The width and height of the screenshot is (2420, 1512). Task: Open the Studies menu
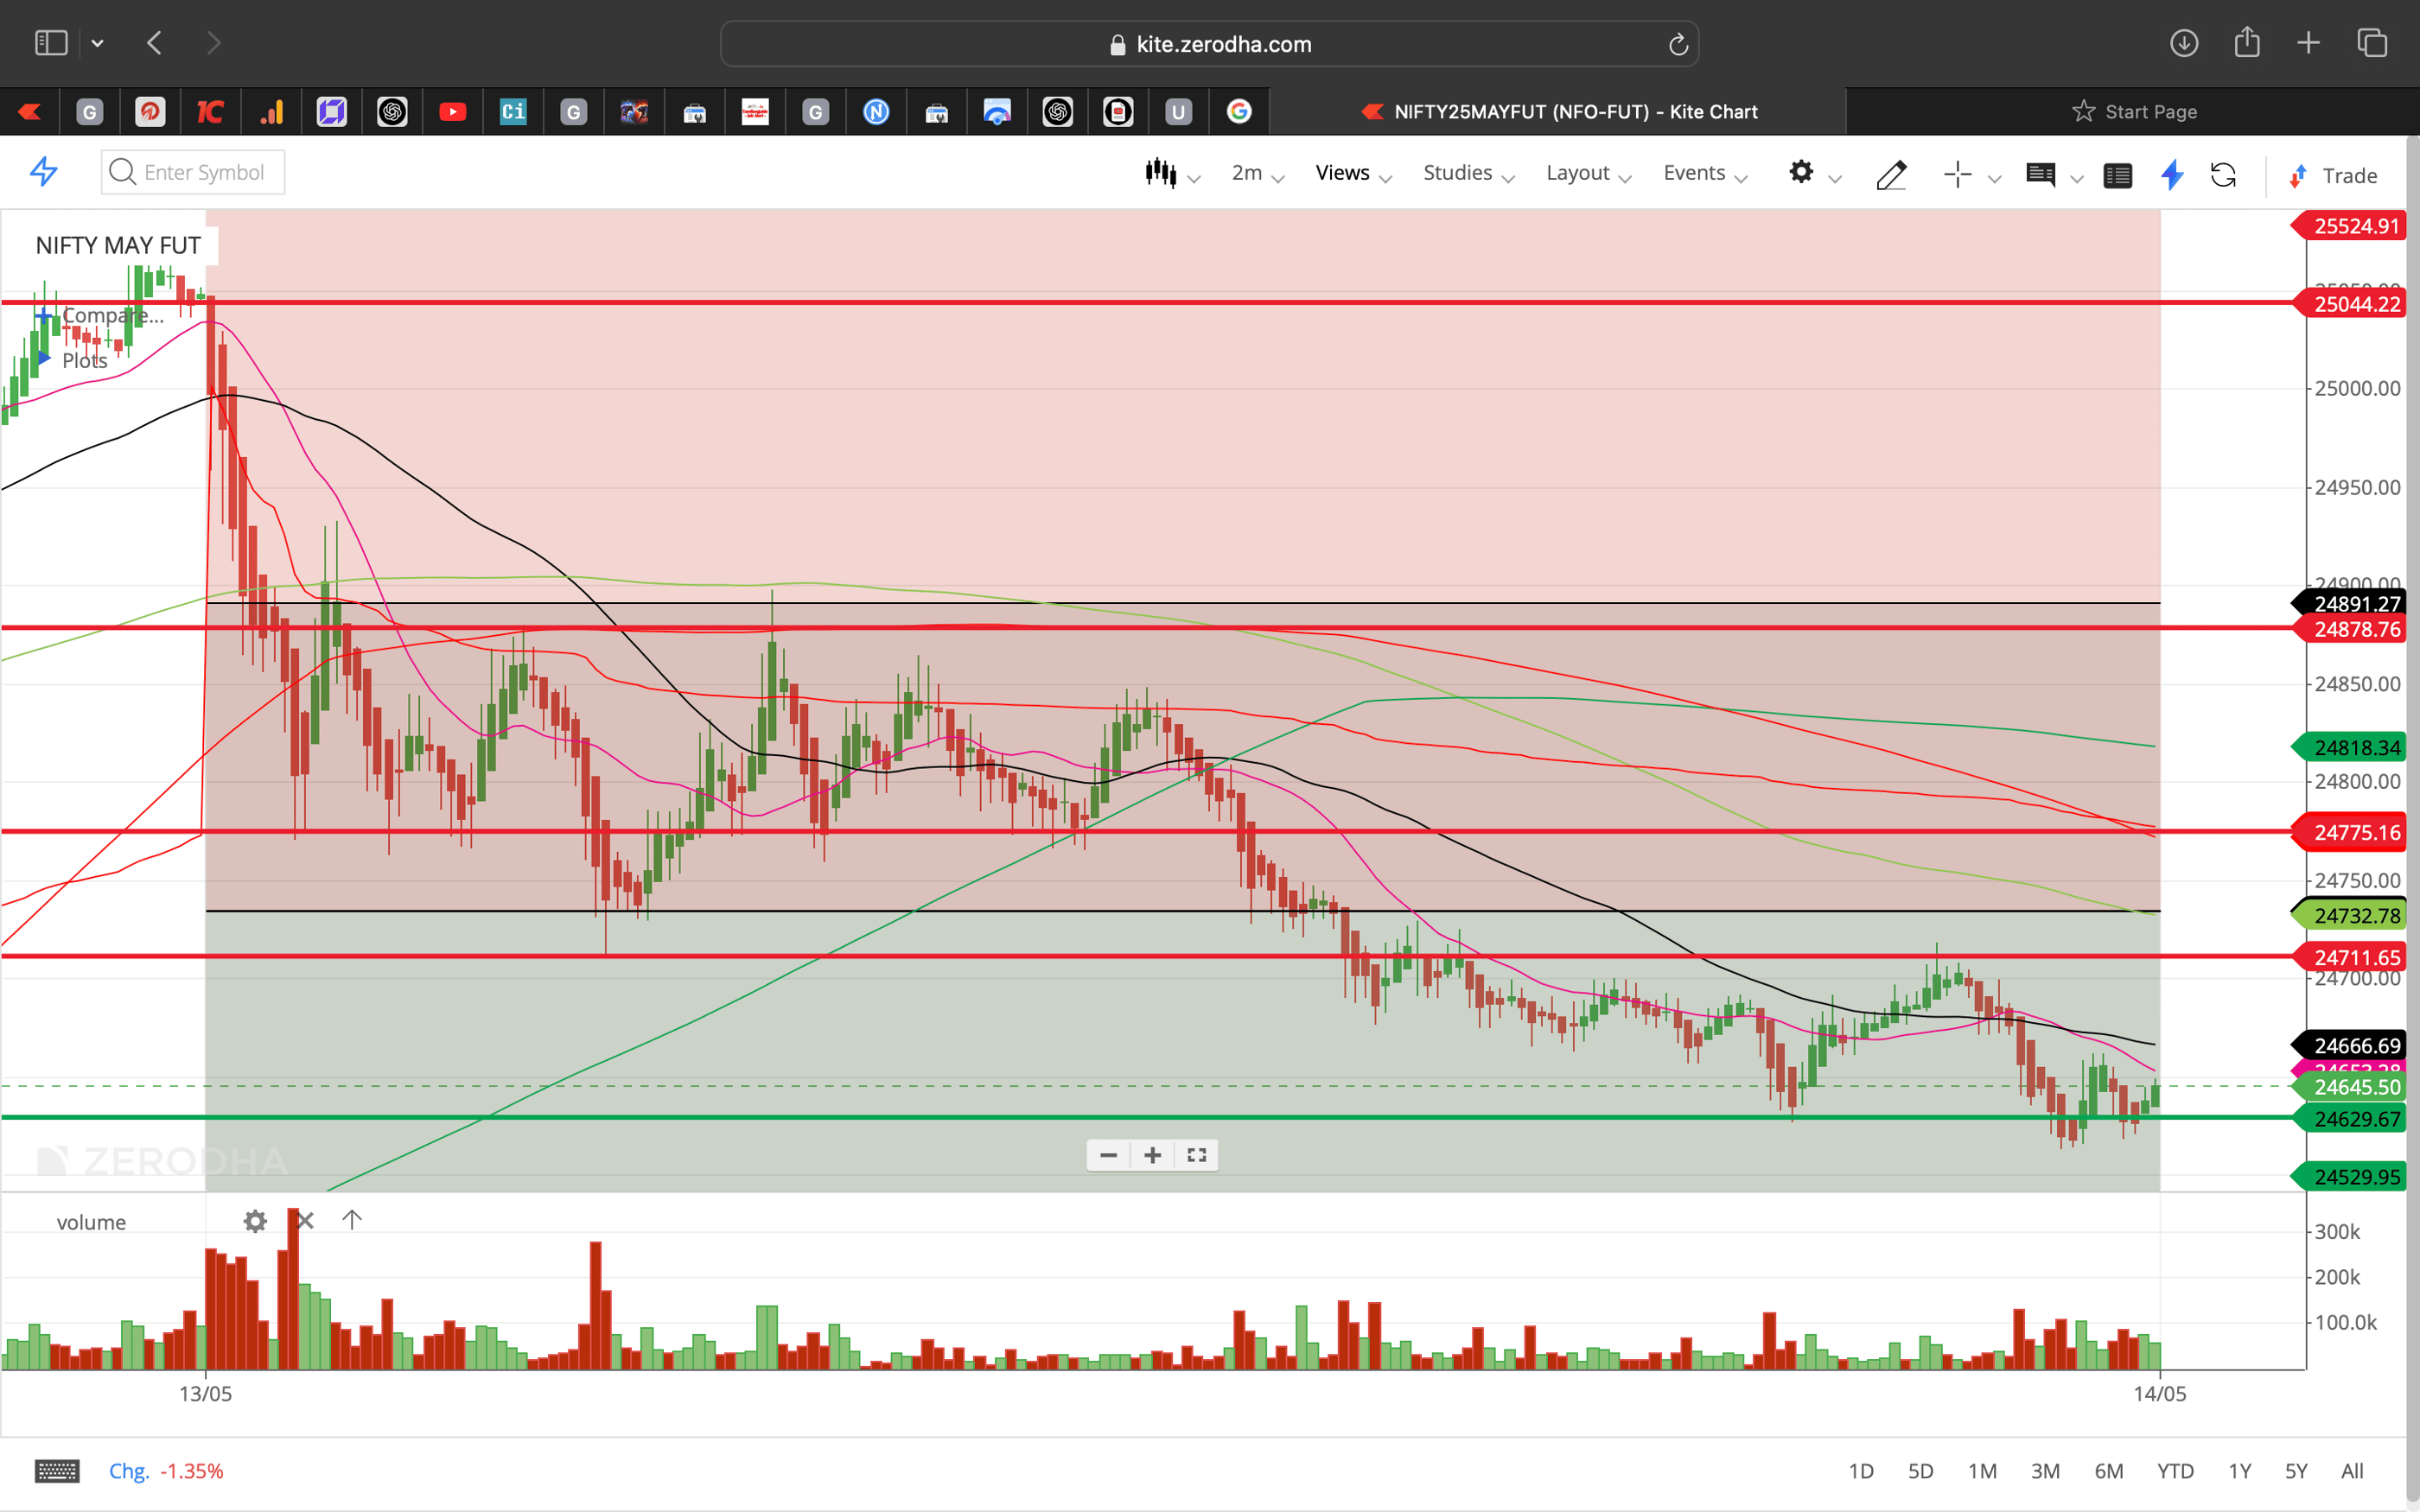click(x=1457, y=173)
